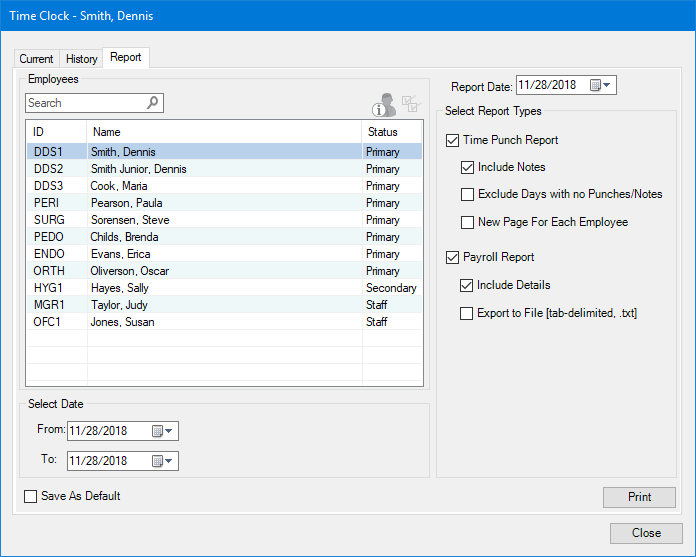This screenshot has height=557, width=696.
Task: Click the Close button
Action: (x=646, y=533)
